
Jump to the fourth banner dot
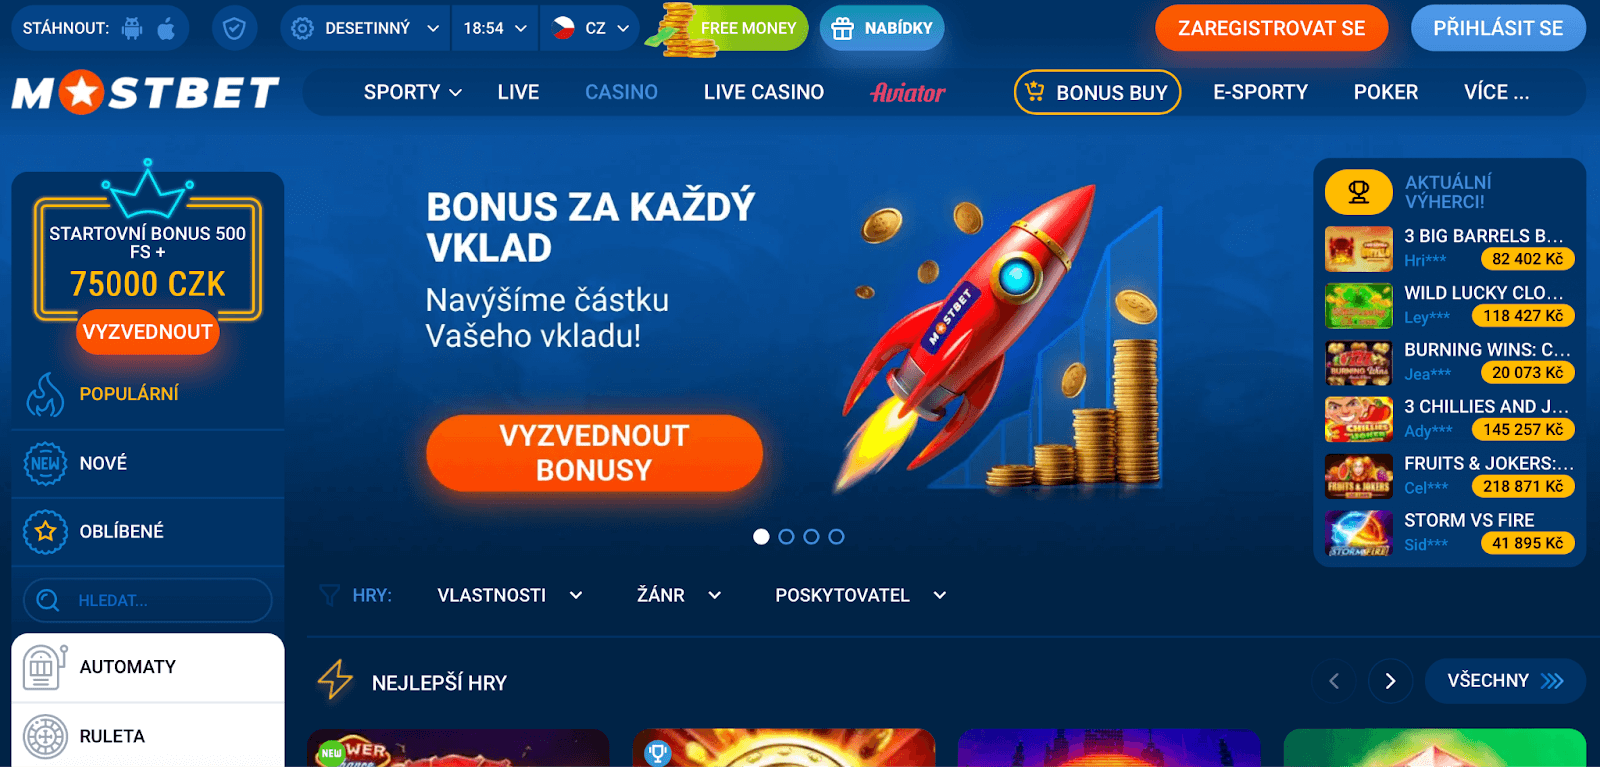point(836,537)
